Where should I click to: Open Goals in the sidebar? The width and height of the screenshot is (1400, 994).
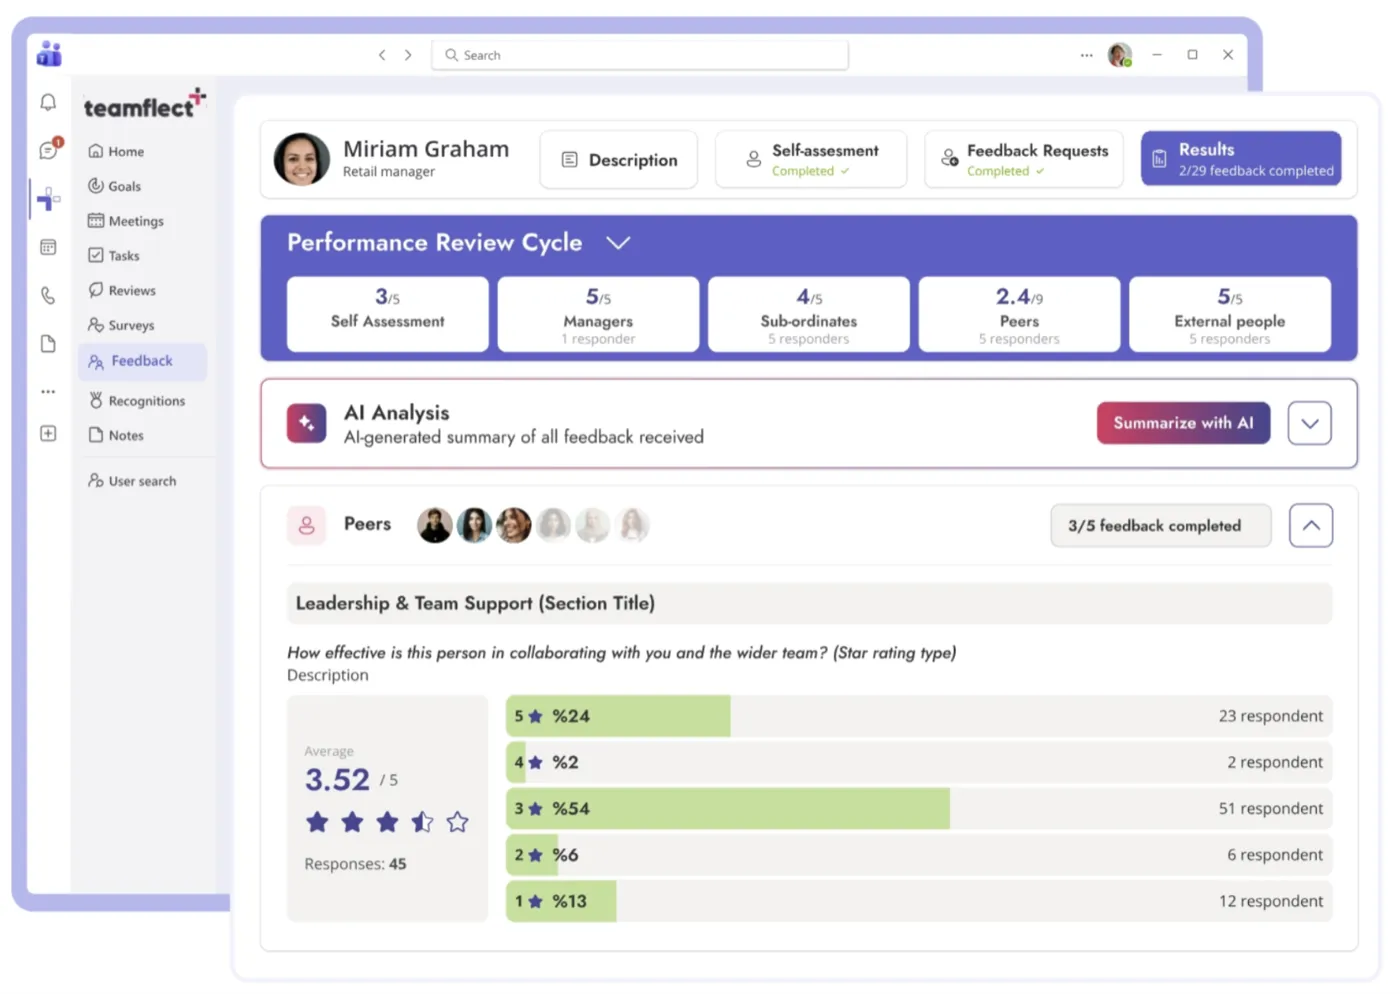tap(115, 186)
